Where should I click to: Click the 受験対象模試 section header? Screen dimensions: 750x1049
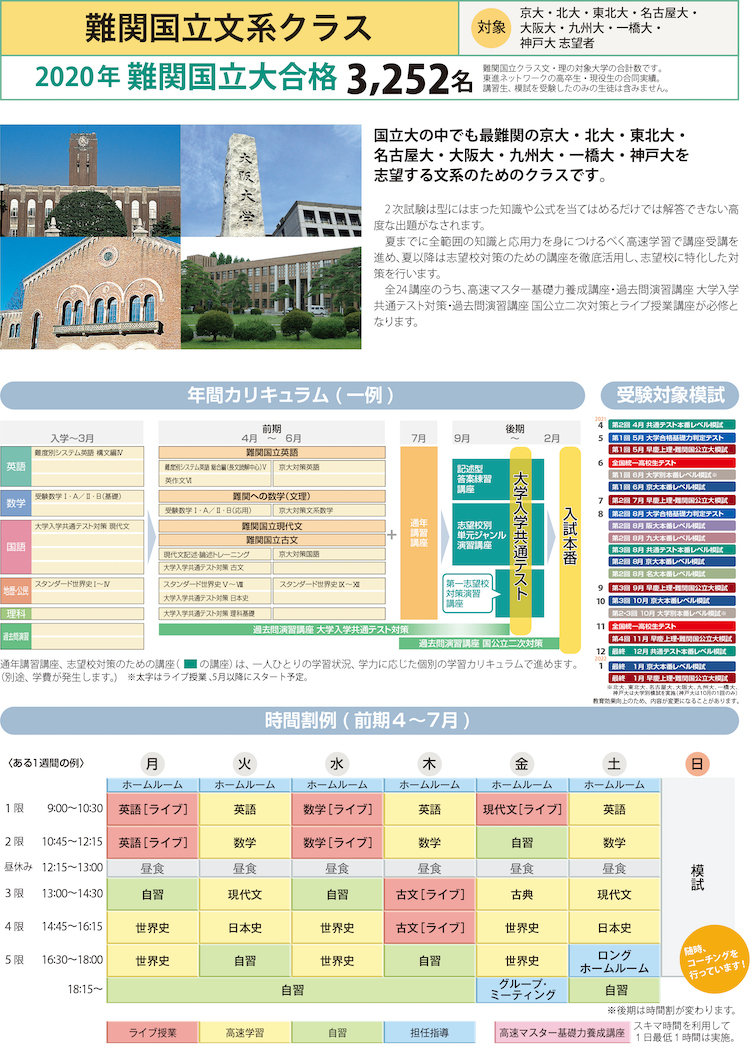(x=670, y=395)
